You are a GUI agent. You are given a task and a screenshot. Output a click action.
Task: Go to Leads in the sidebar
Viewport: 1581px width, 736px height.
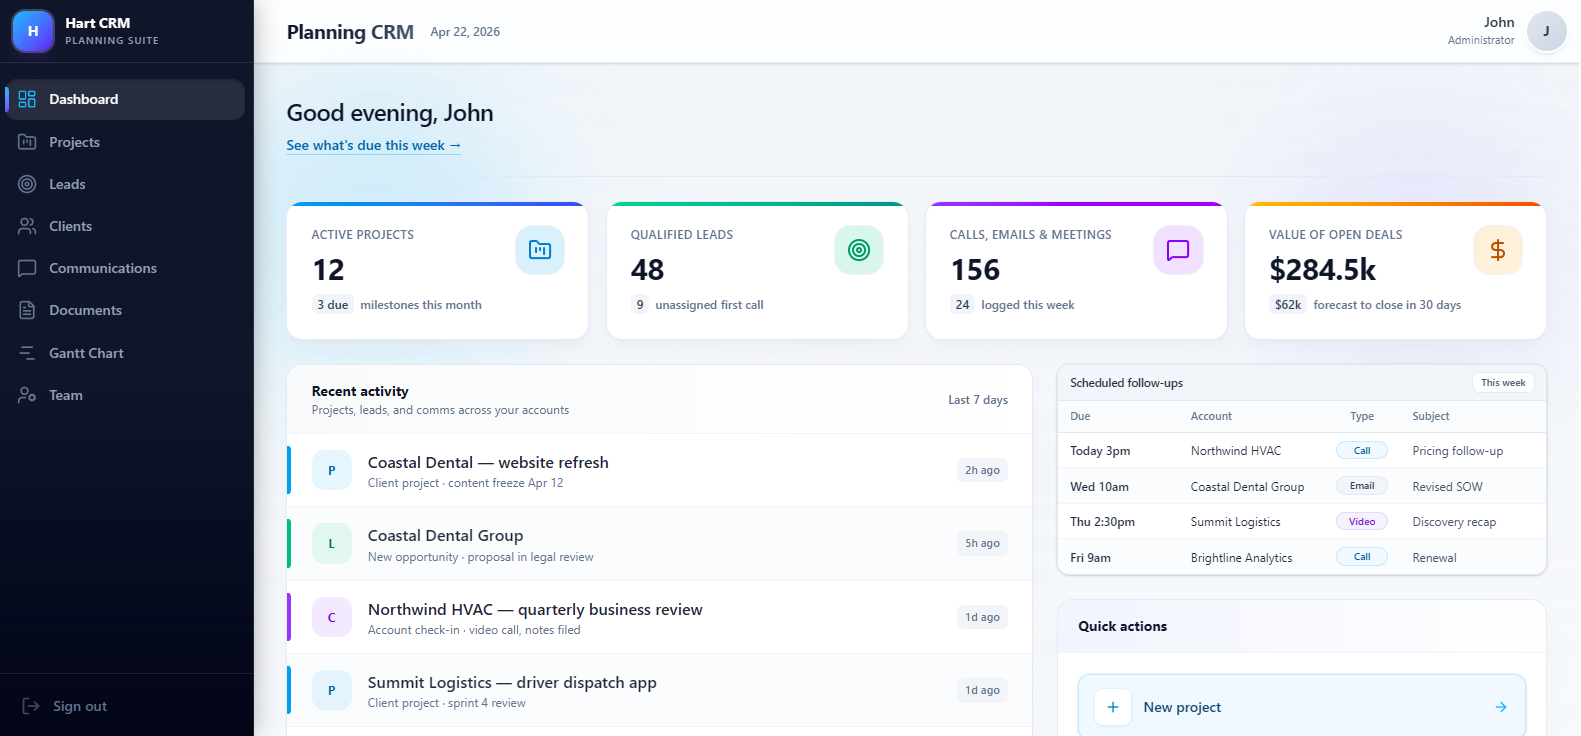[125, 184]
